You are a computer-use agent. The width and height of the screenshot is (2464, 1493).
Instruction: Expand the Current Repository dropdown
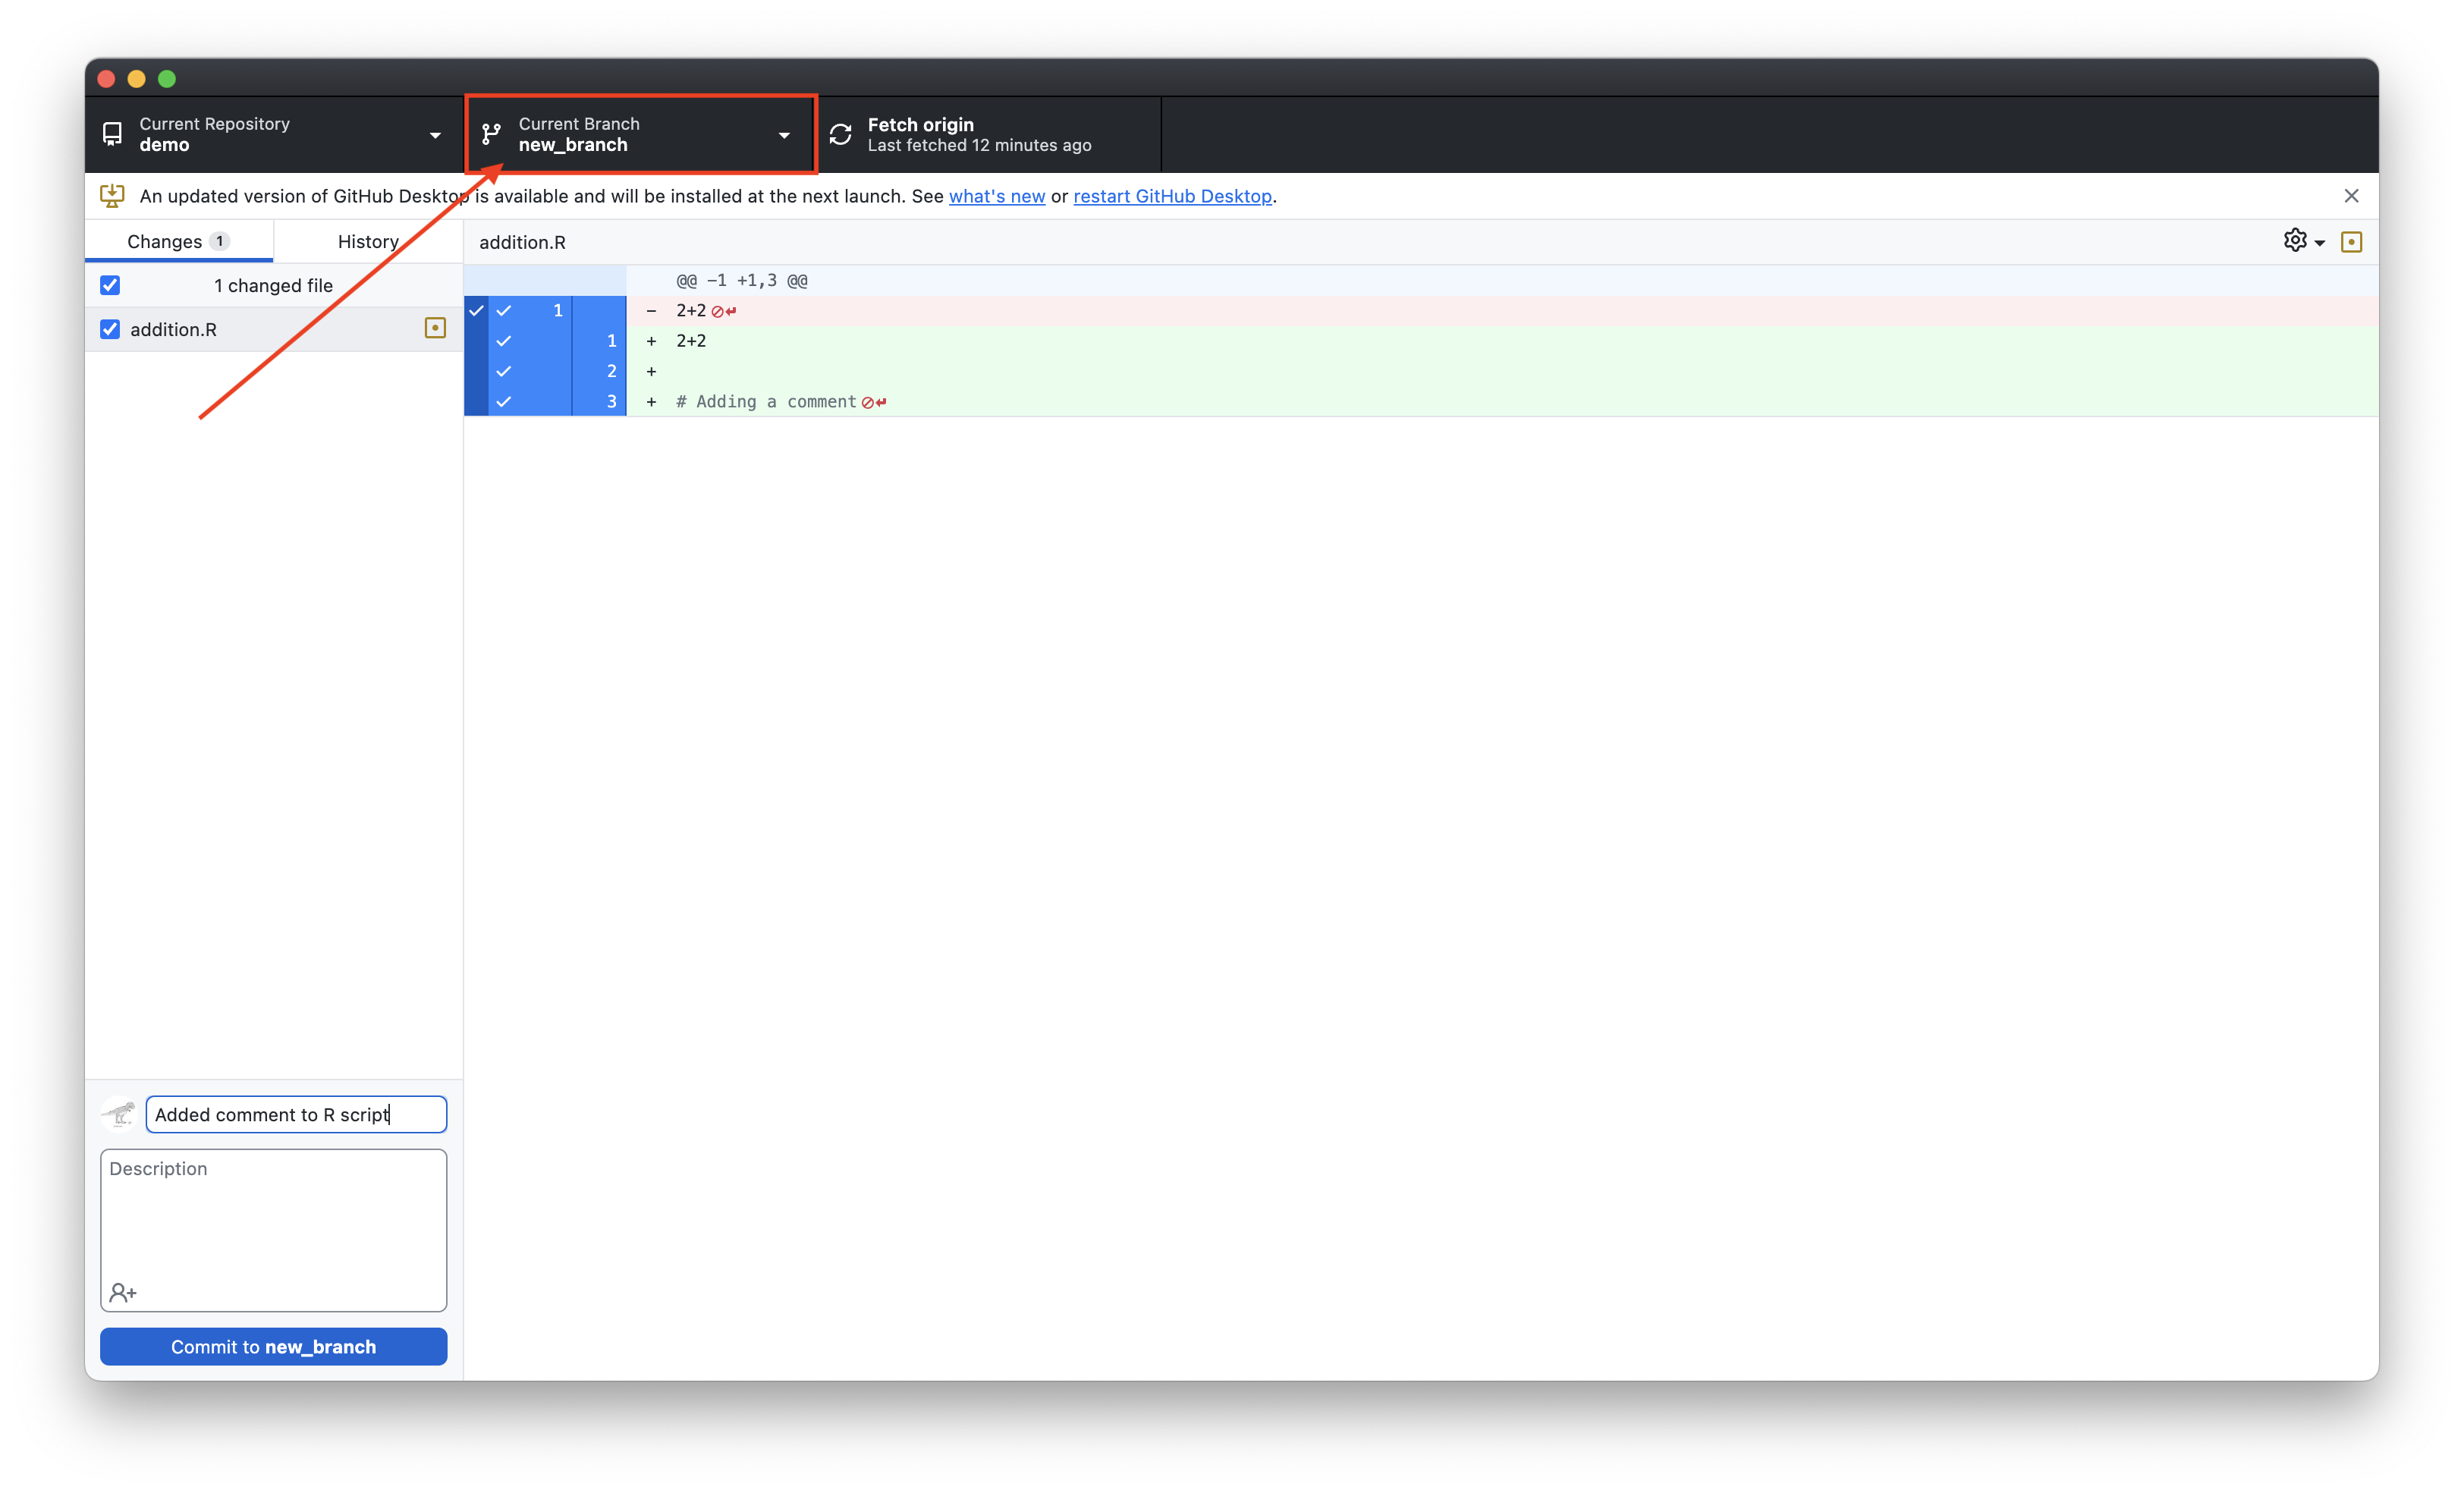(435, 135)
